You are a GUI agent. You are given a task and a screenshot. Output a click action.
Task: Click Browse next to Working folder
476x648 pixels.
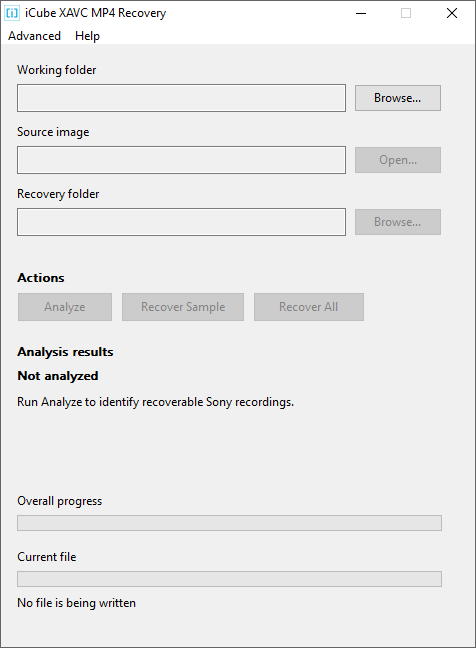[397, 98]
